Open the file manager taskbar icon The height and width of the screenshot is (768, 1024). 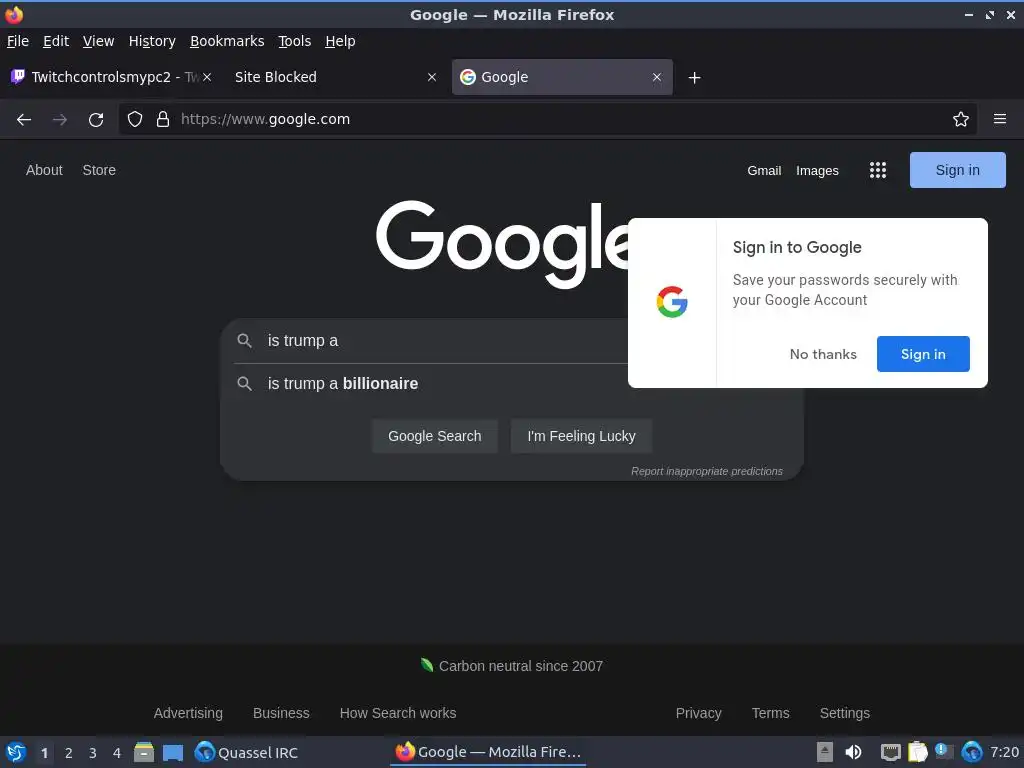pos(144,752)
